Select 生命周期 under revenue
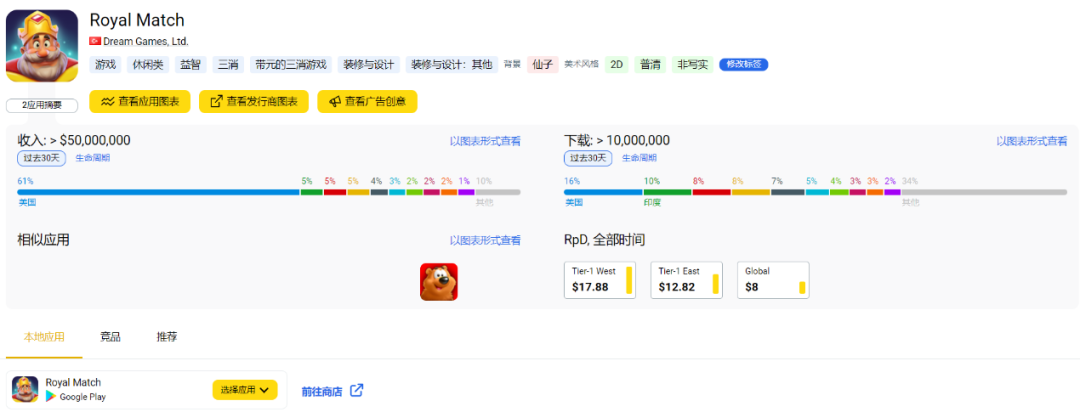 pos(92,158)
